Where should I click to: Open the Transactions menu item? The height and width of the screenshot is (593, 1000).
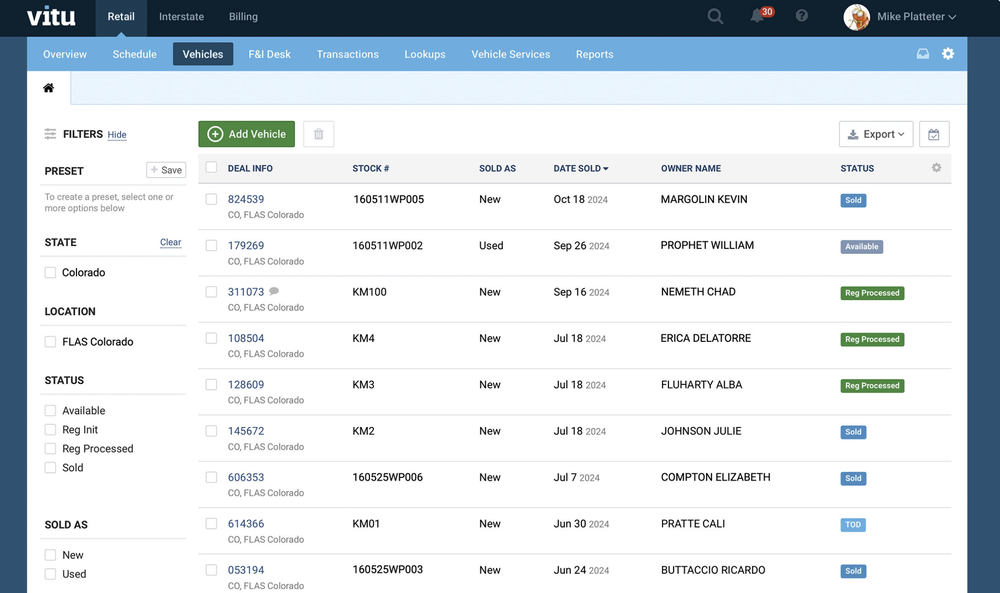(x=347, y=54)
